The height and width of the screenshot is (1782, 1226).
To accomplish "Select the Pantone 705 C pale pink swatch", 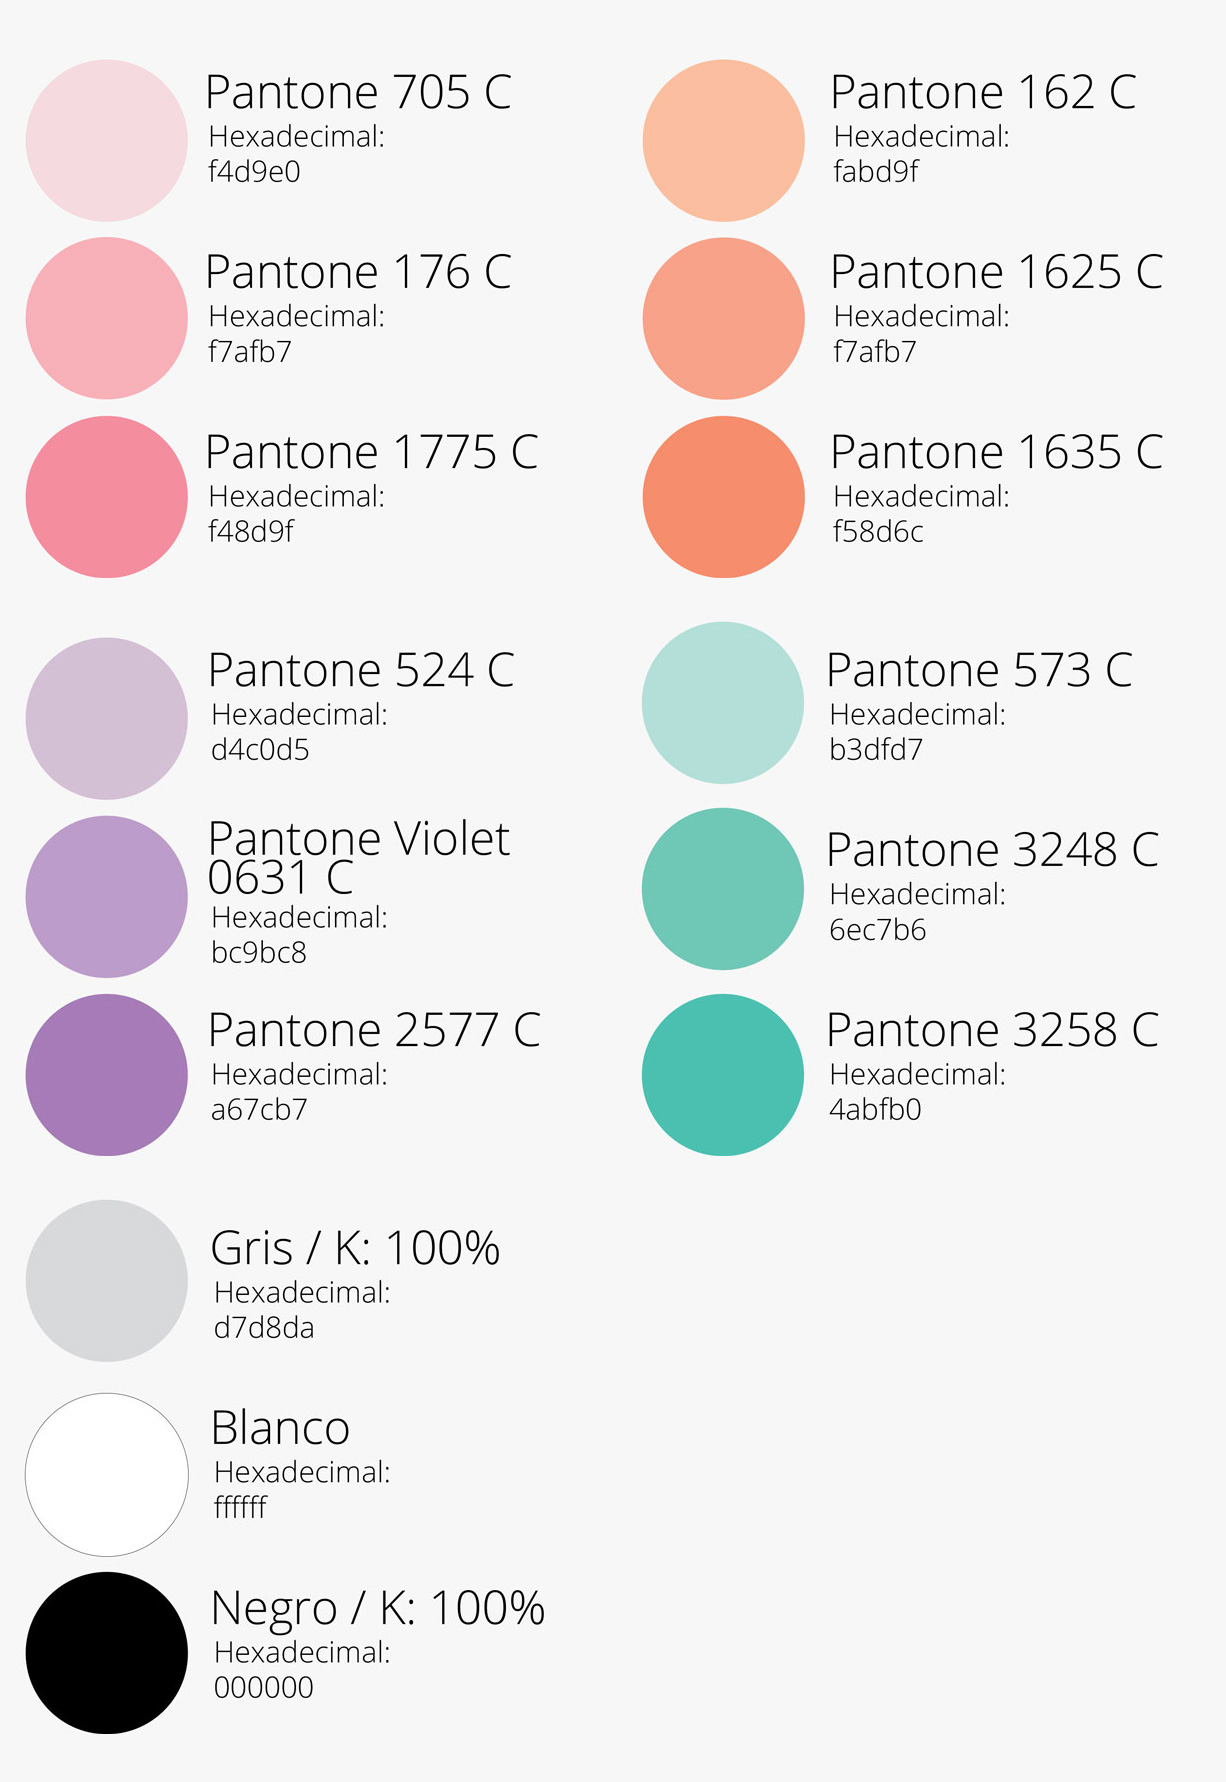I will click(x=107, y=140).
